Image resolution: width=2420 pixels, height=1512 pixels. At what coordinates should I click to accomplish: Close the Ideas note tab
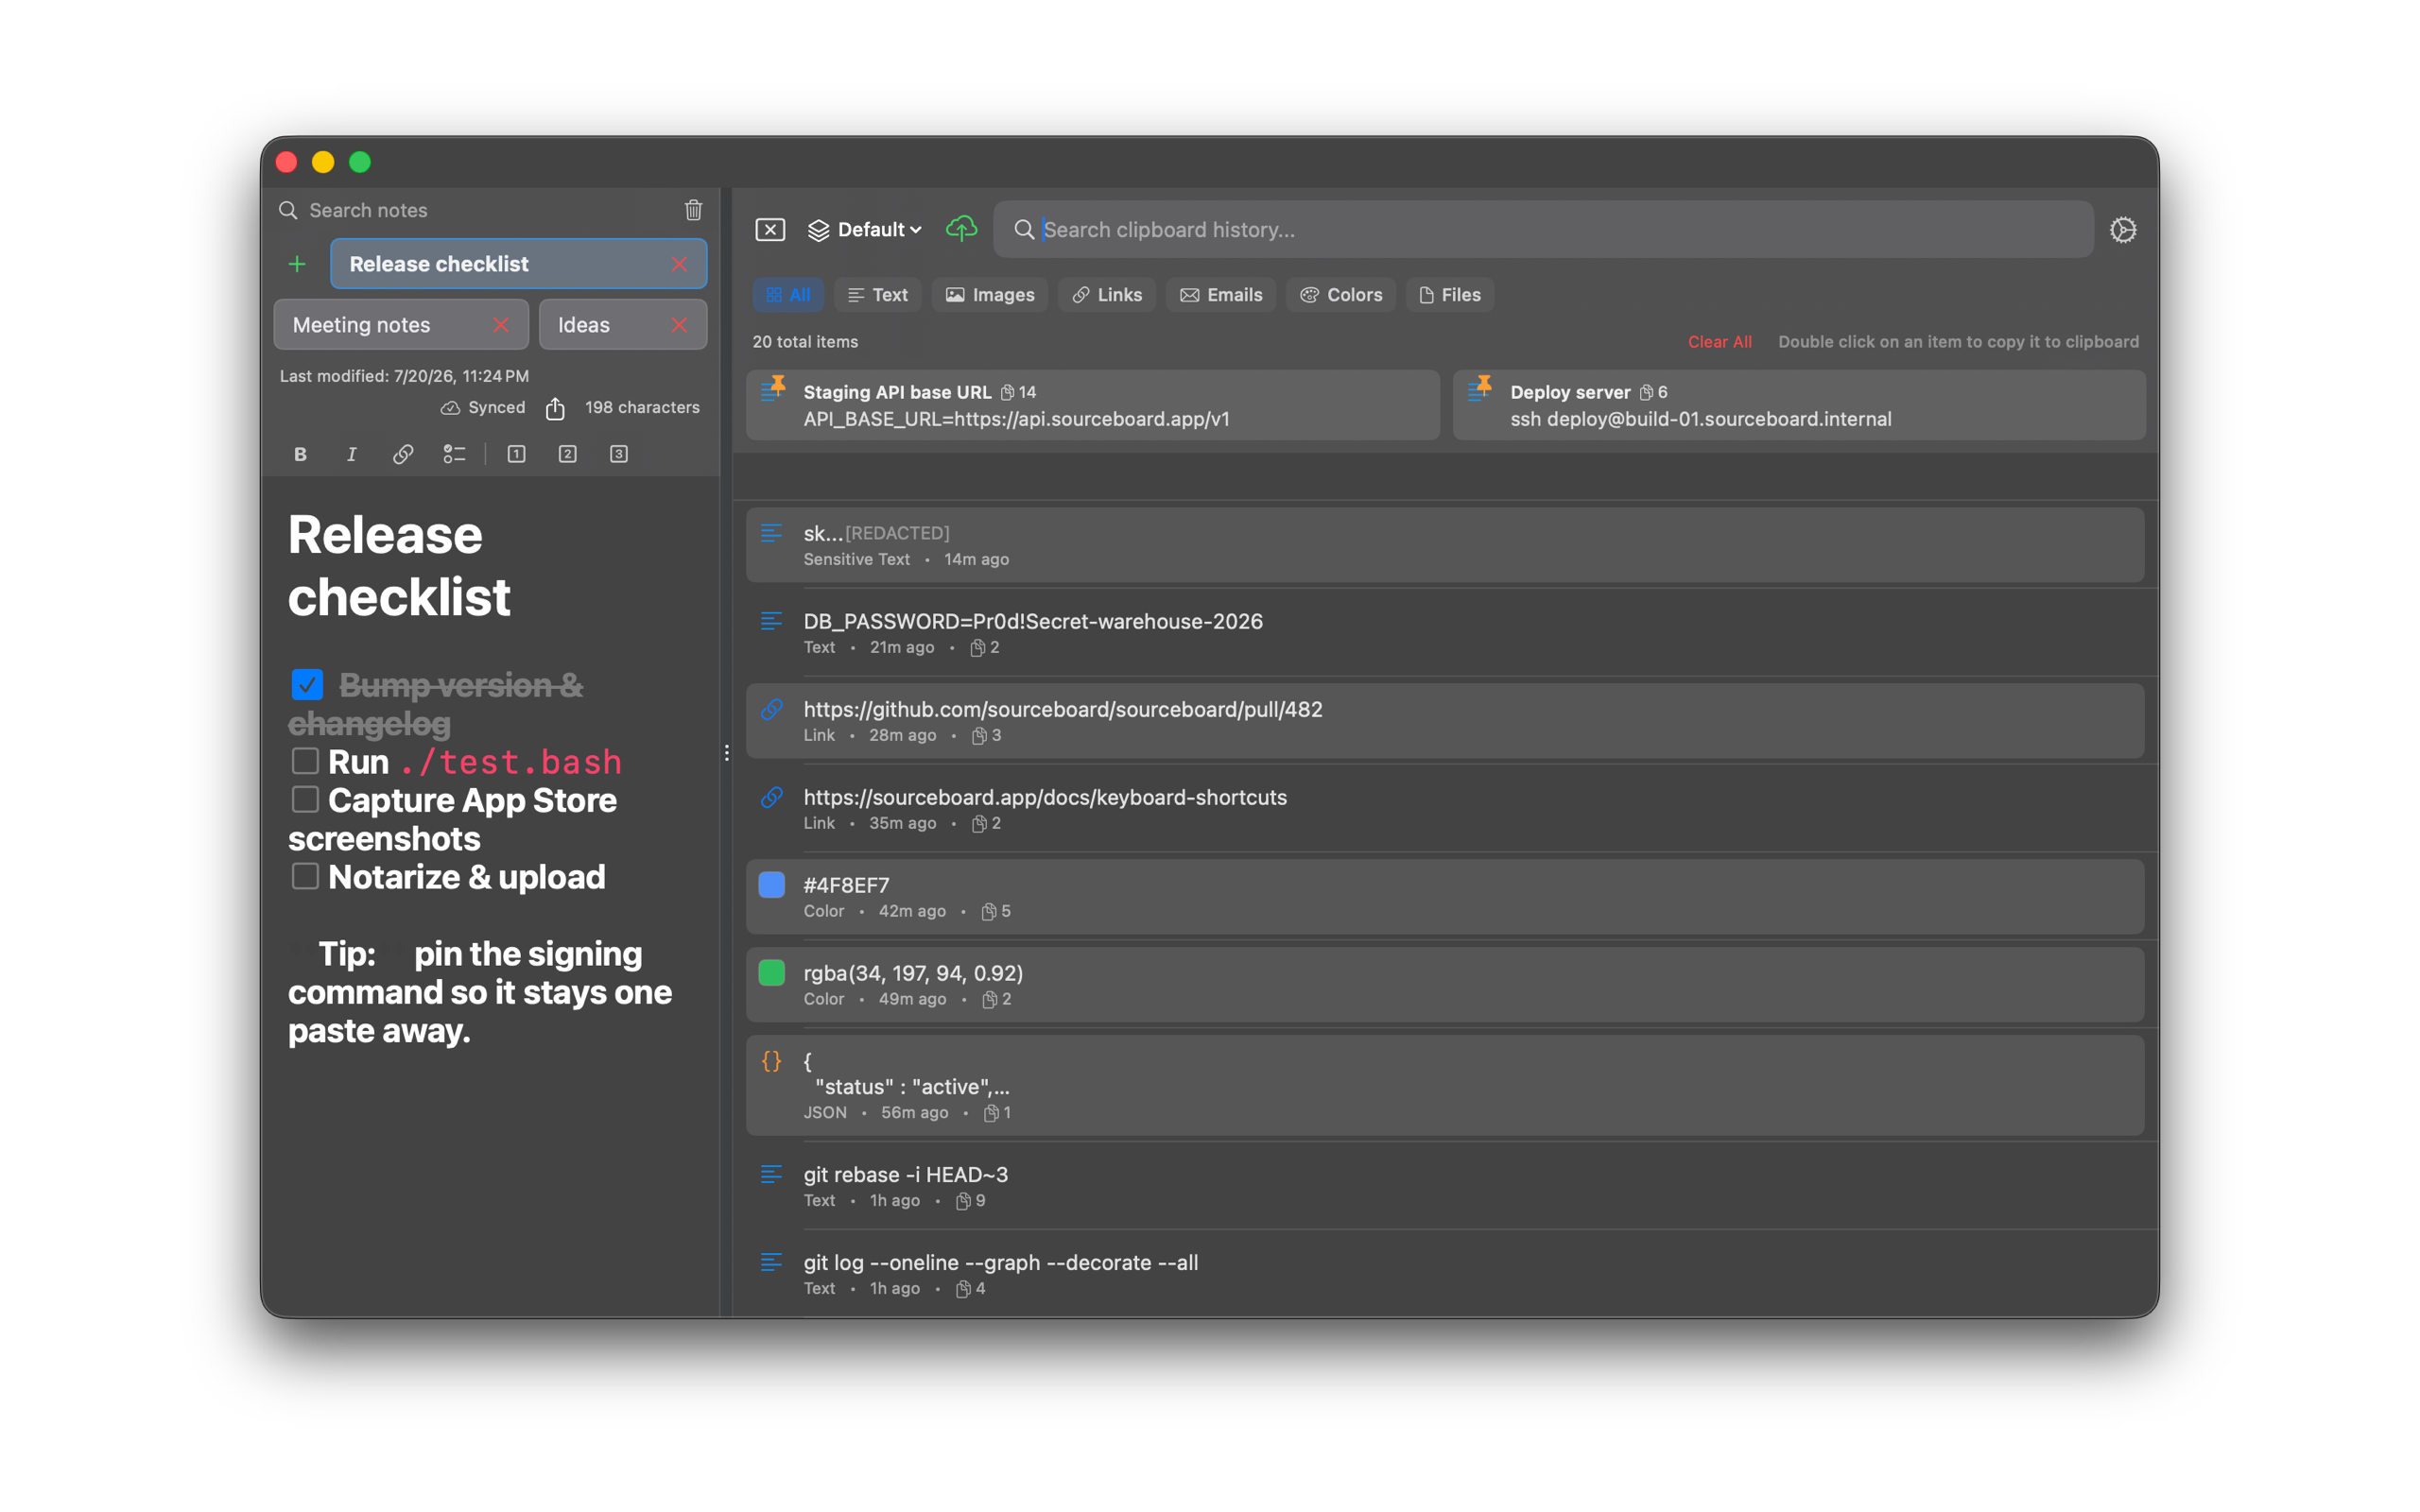click(x=679, y=325)
